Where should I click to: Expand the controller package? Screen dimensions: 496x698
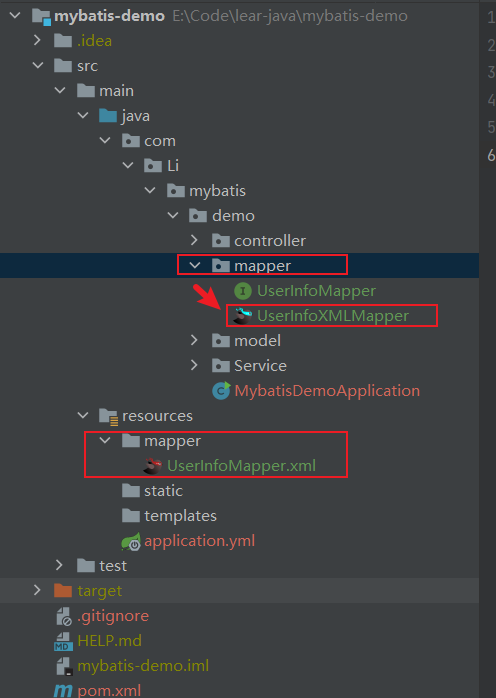(x=194, y=240)
